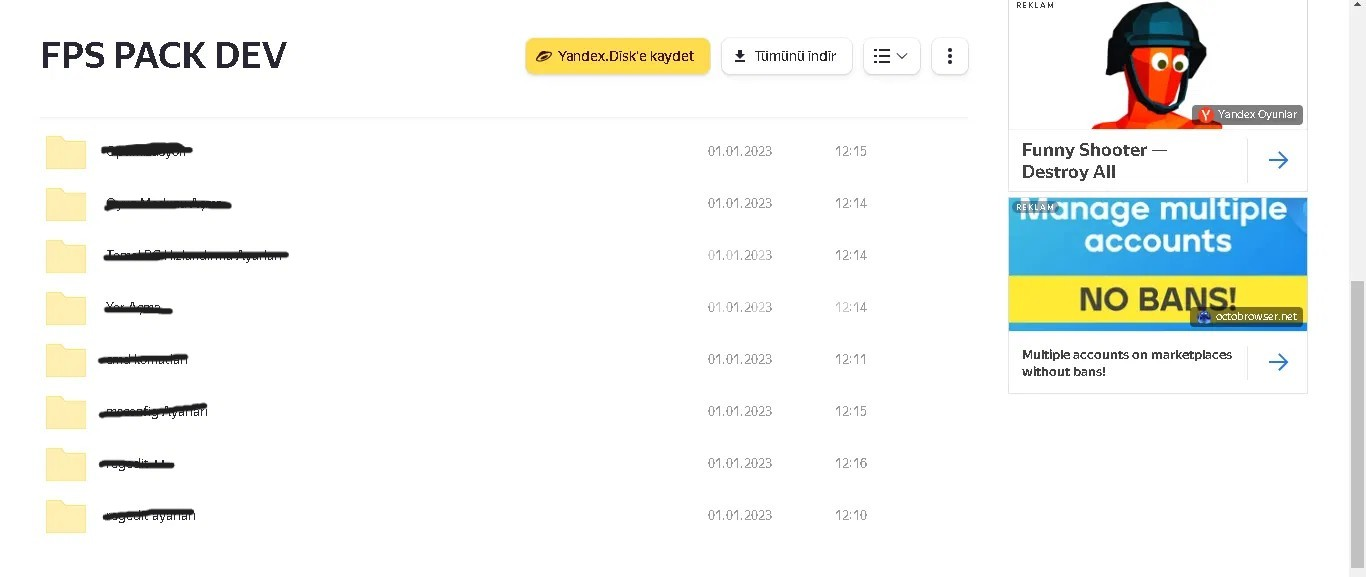Save folder to Yandex.Disk with yellow button
This screenshot has width=1366, height=577.
pyautogui.click(x=617, y=56)
